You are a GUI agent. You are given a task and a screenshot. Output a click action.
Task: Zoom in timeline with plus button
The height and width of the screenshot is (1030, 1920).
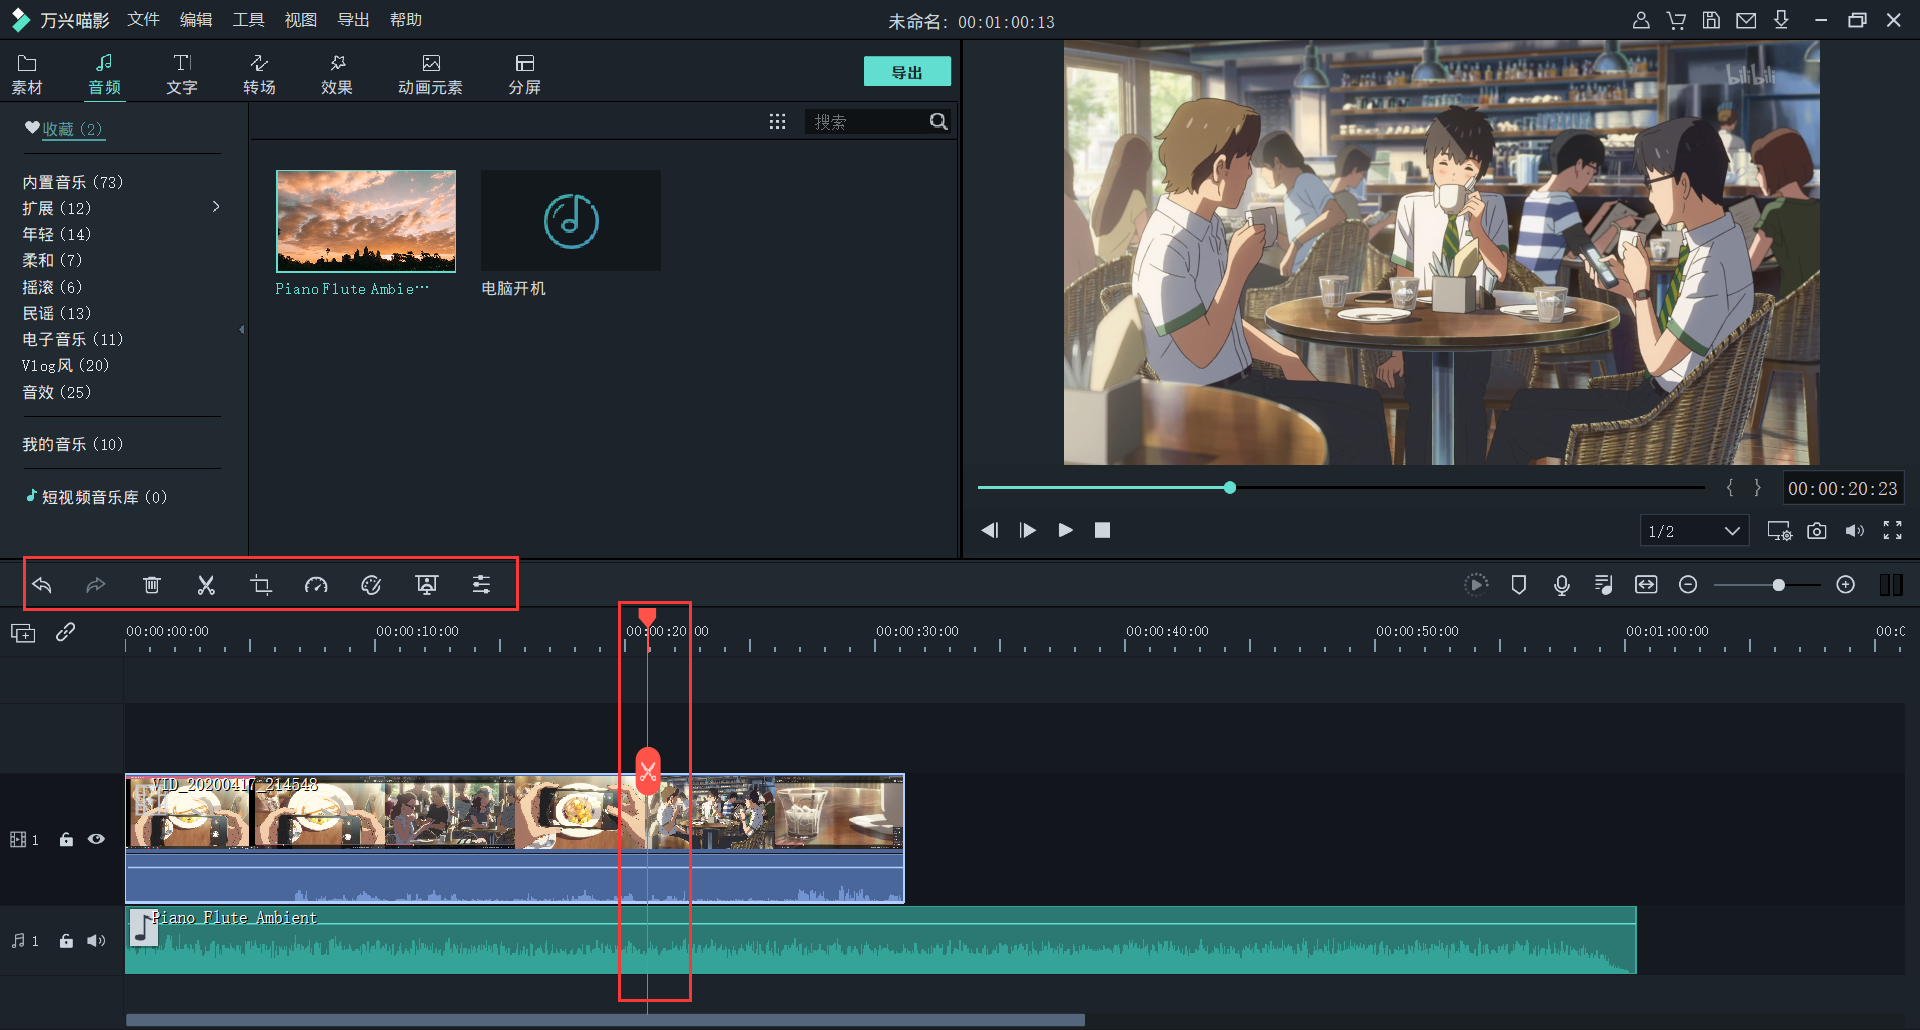tap(1846, 585)
